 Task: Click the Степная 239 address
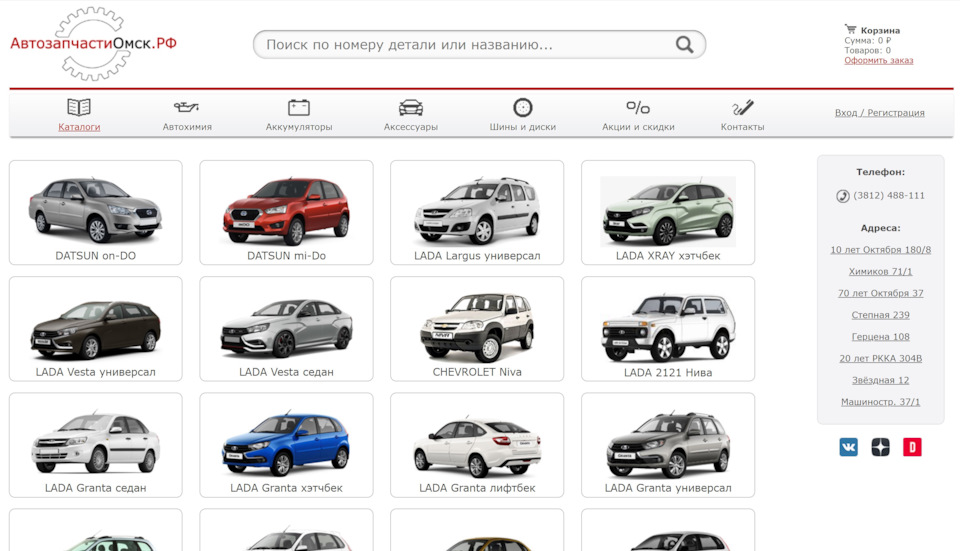880,315
